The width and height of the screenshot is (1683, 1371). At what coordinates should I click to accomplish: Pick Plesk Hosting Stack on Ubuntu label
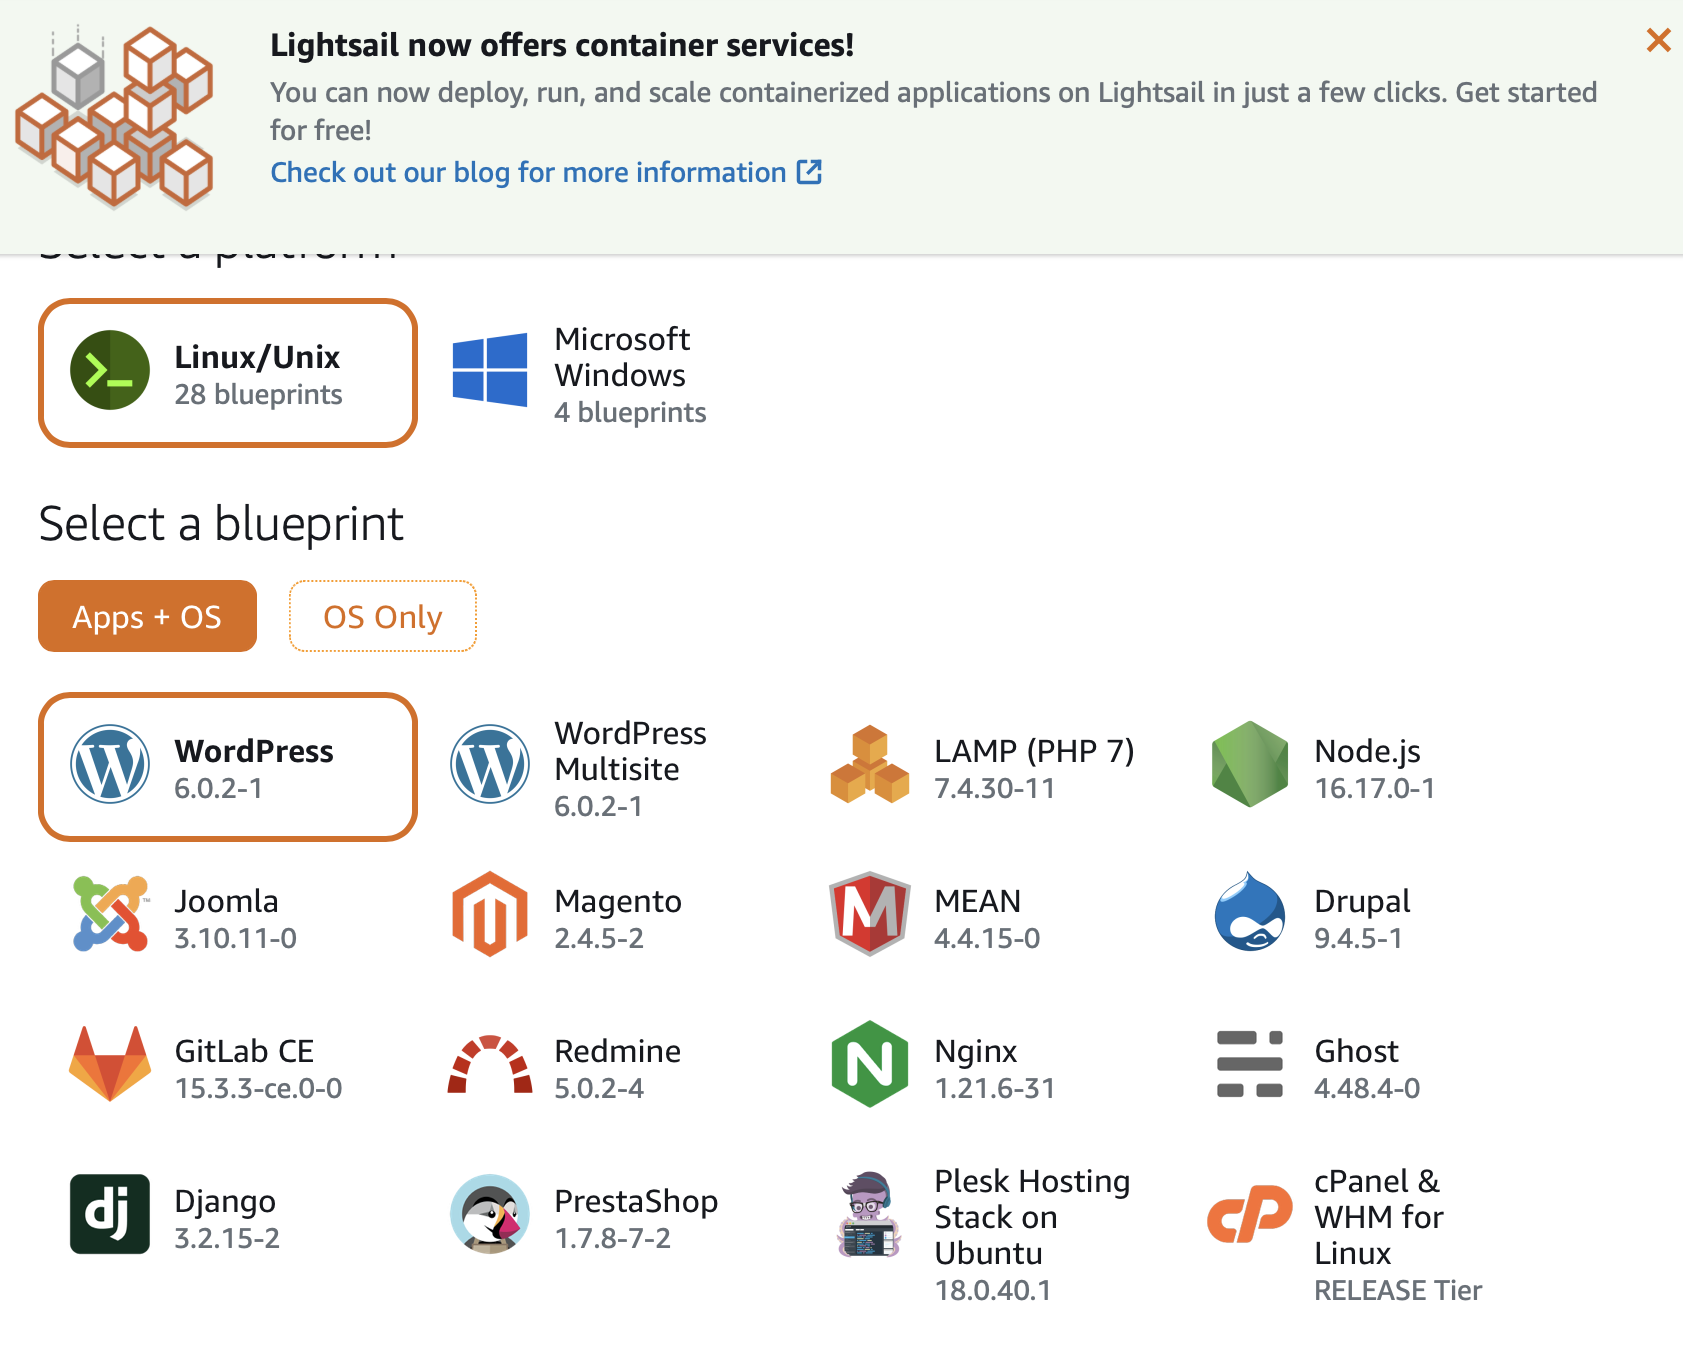point(1032,1217)
